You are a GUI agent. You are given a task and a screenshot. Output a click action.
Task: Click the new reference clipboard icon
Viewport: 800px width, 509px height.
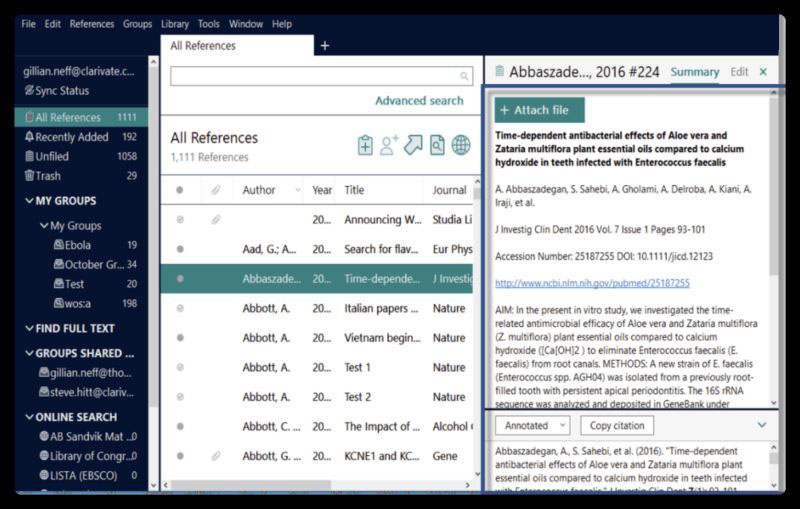point(365,145)
